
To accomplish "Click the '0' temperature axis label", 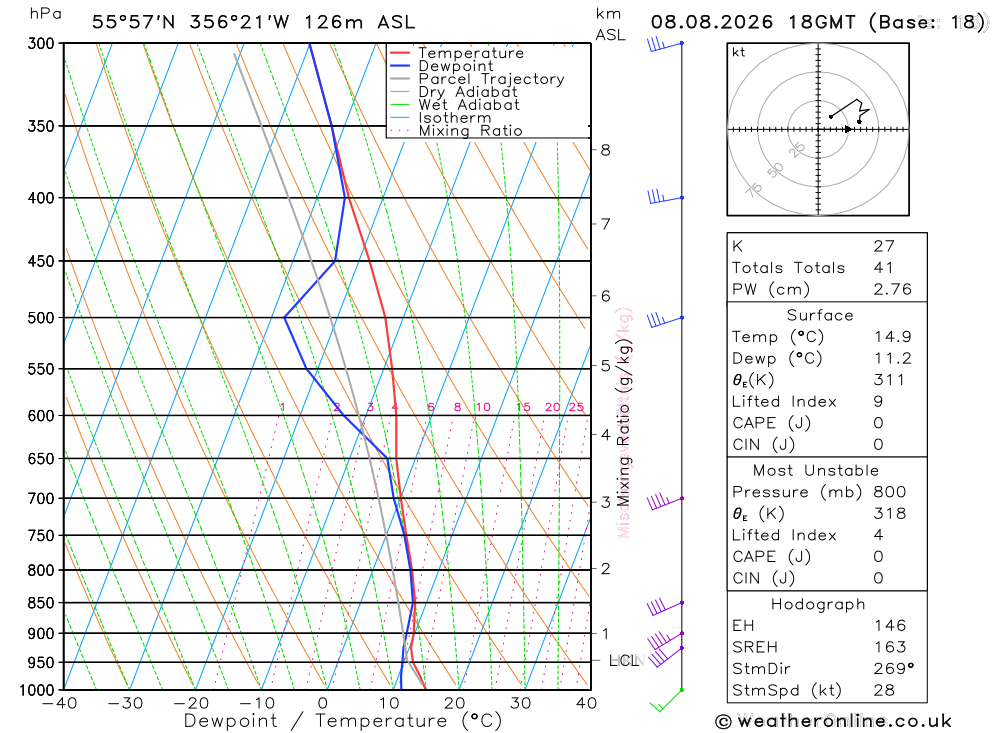I will (323, 704).
